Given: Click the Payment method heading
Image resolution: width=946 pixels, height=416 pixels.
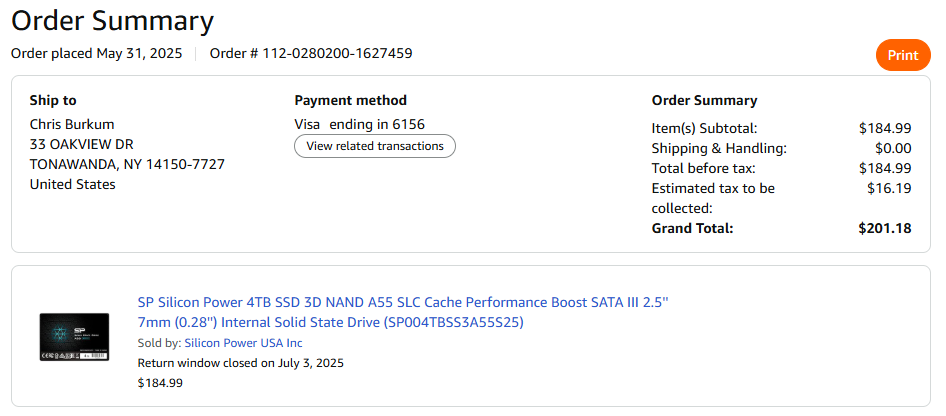Looking at the screenshot, I should tap(350, 100).
